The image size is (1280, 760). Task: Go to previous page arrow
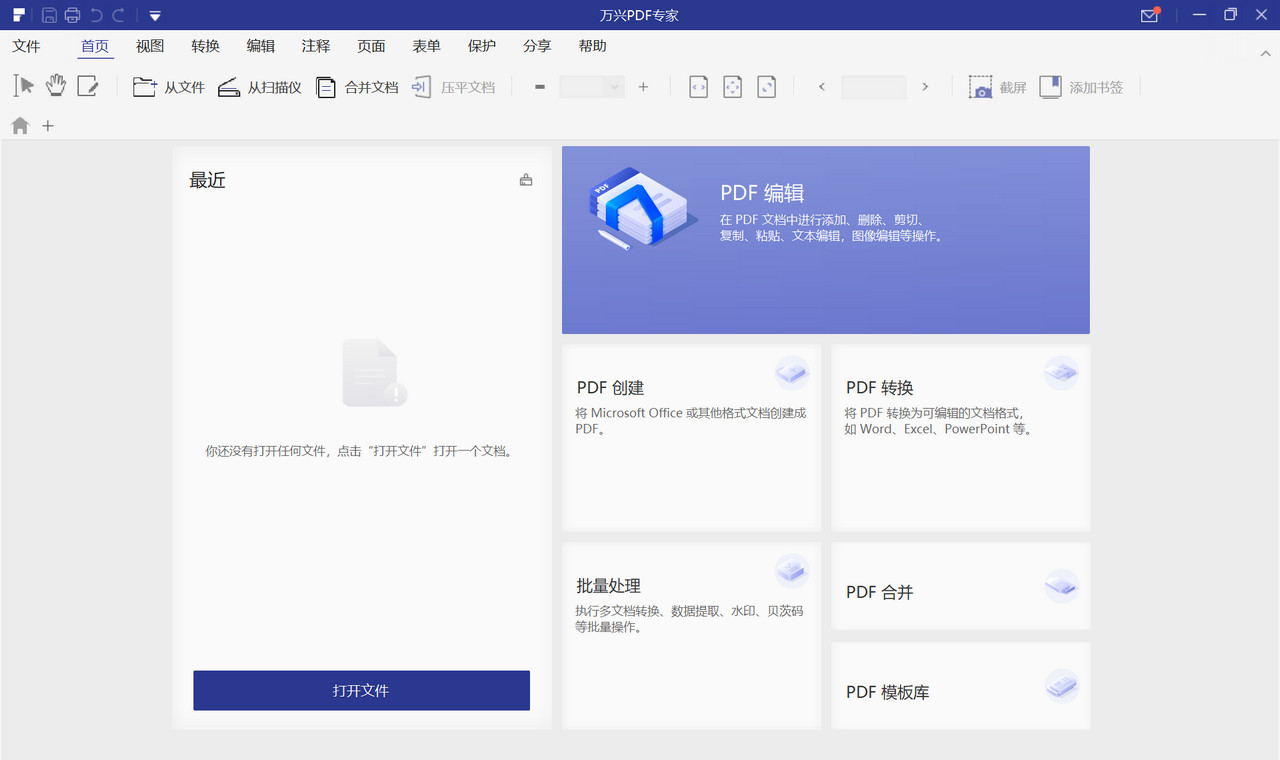point(822,87)
